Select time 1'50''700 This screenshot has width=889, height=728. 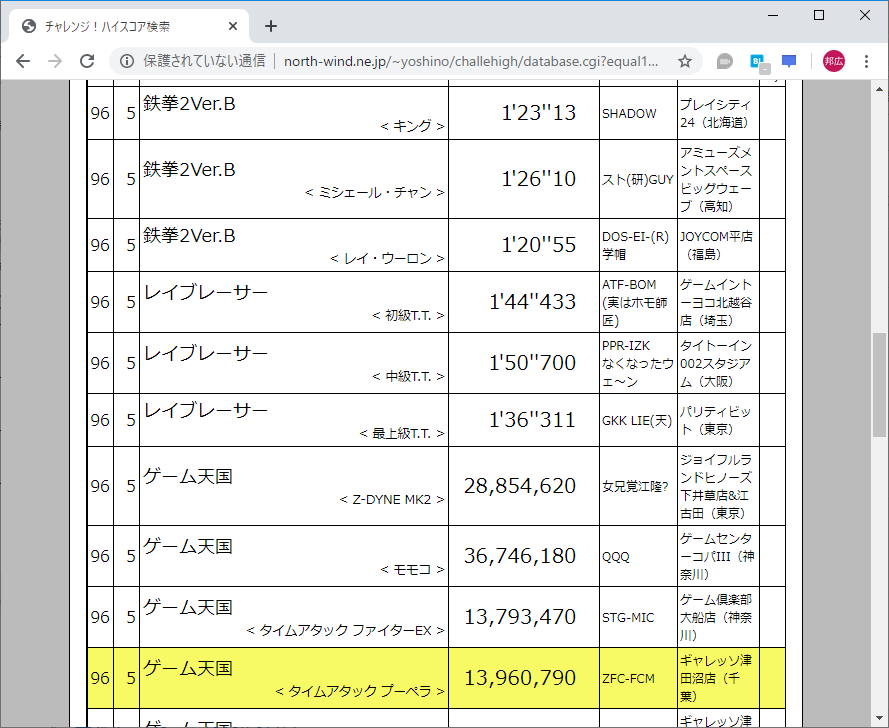pyautogui.click(x=532, y=363)
